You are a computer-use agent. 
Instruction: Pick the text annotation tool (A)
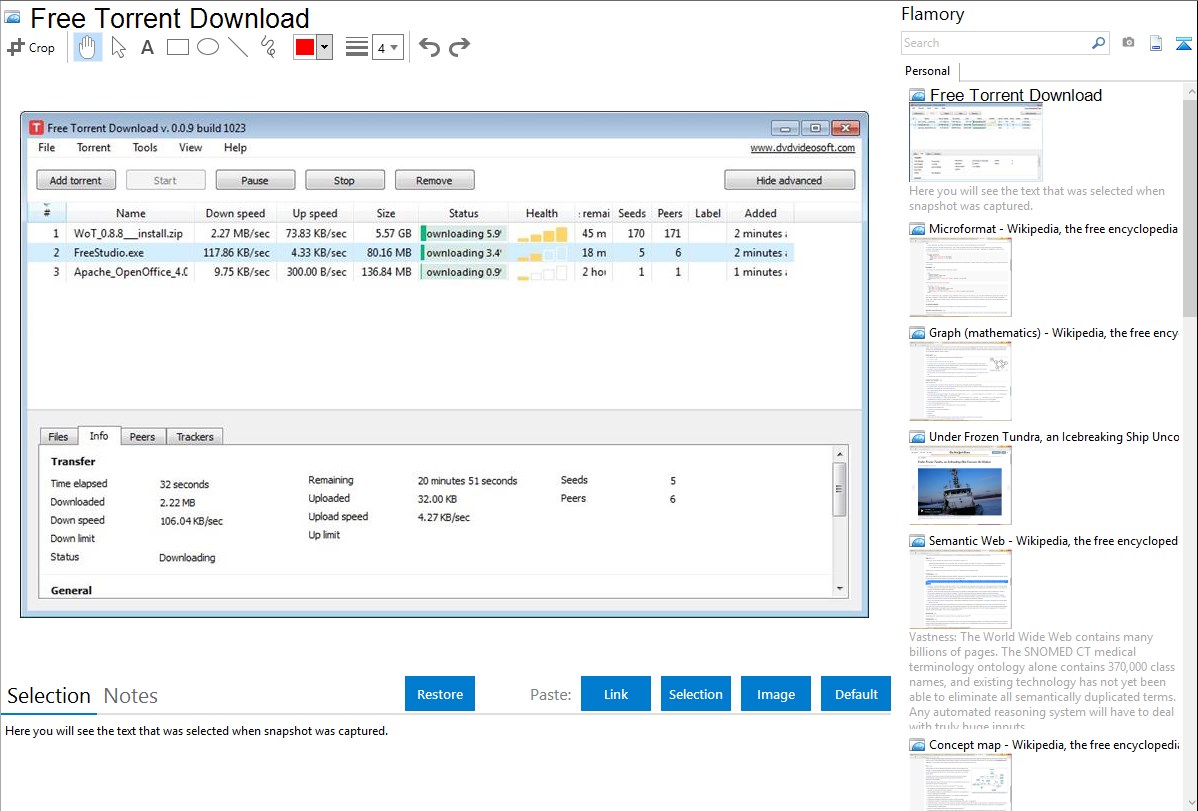tap(147, 47)
